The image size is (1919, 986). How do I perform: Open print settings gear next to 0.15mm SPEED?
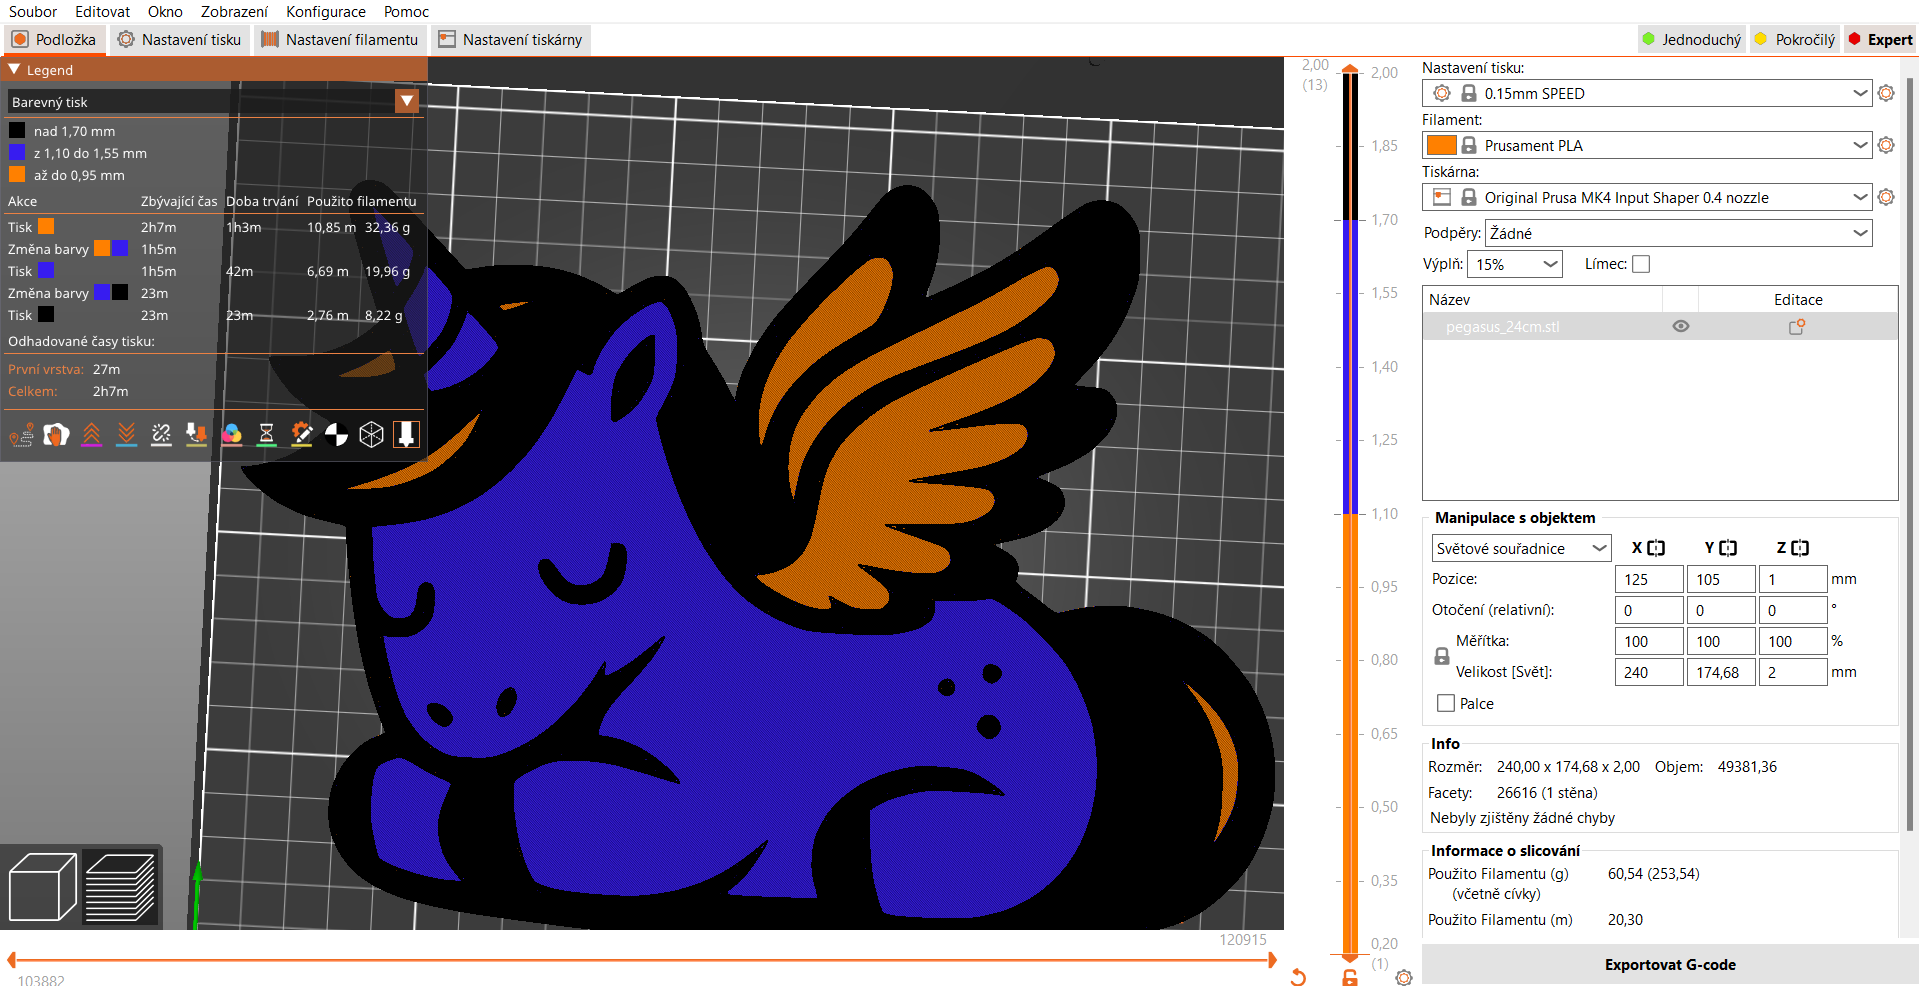1886,93
